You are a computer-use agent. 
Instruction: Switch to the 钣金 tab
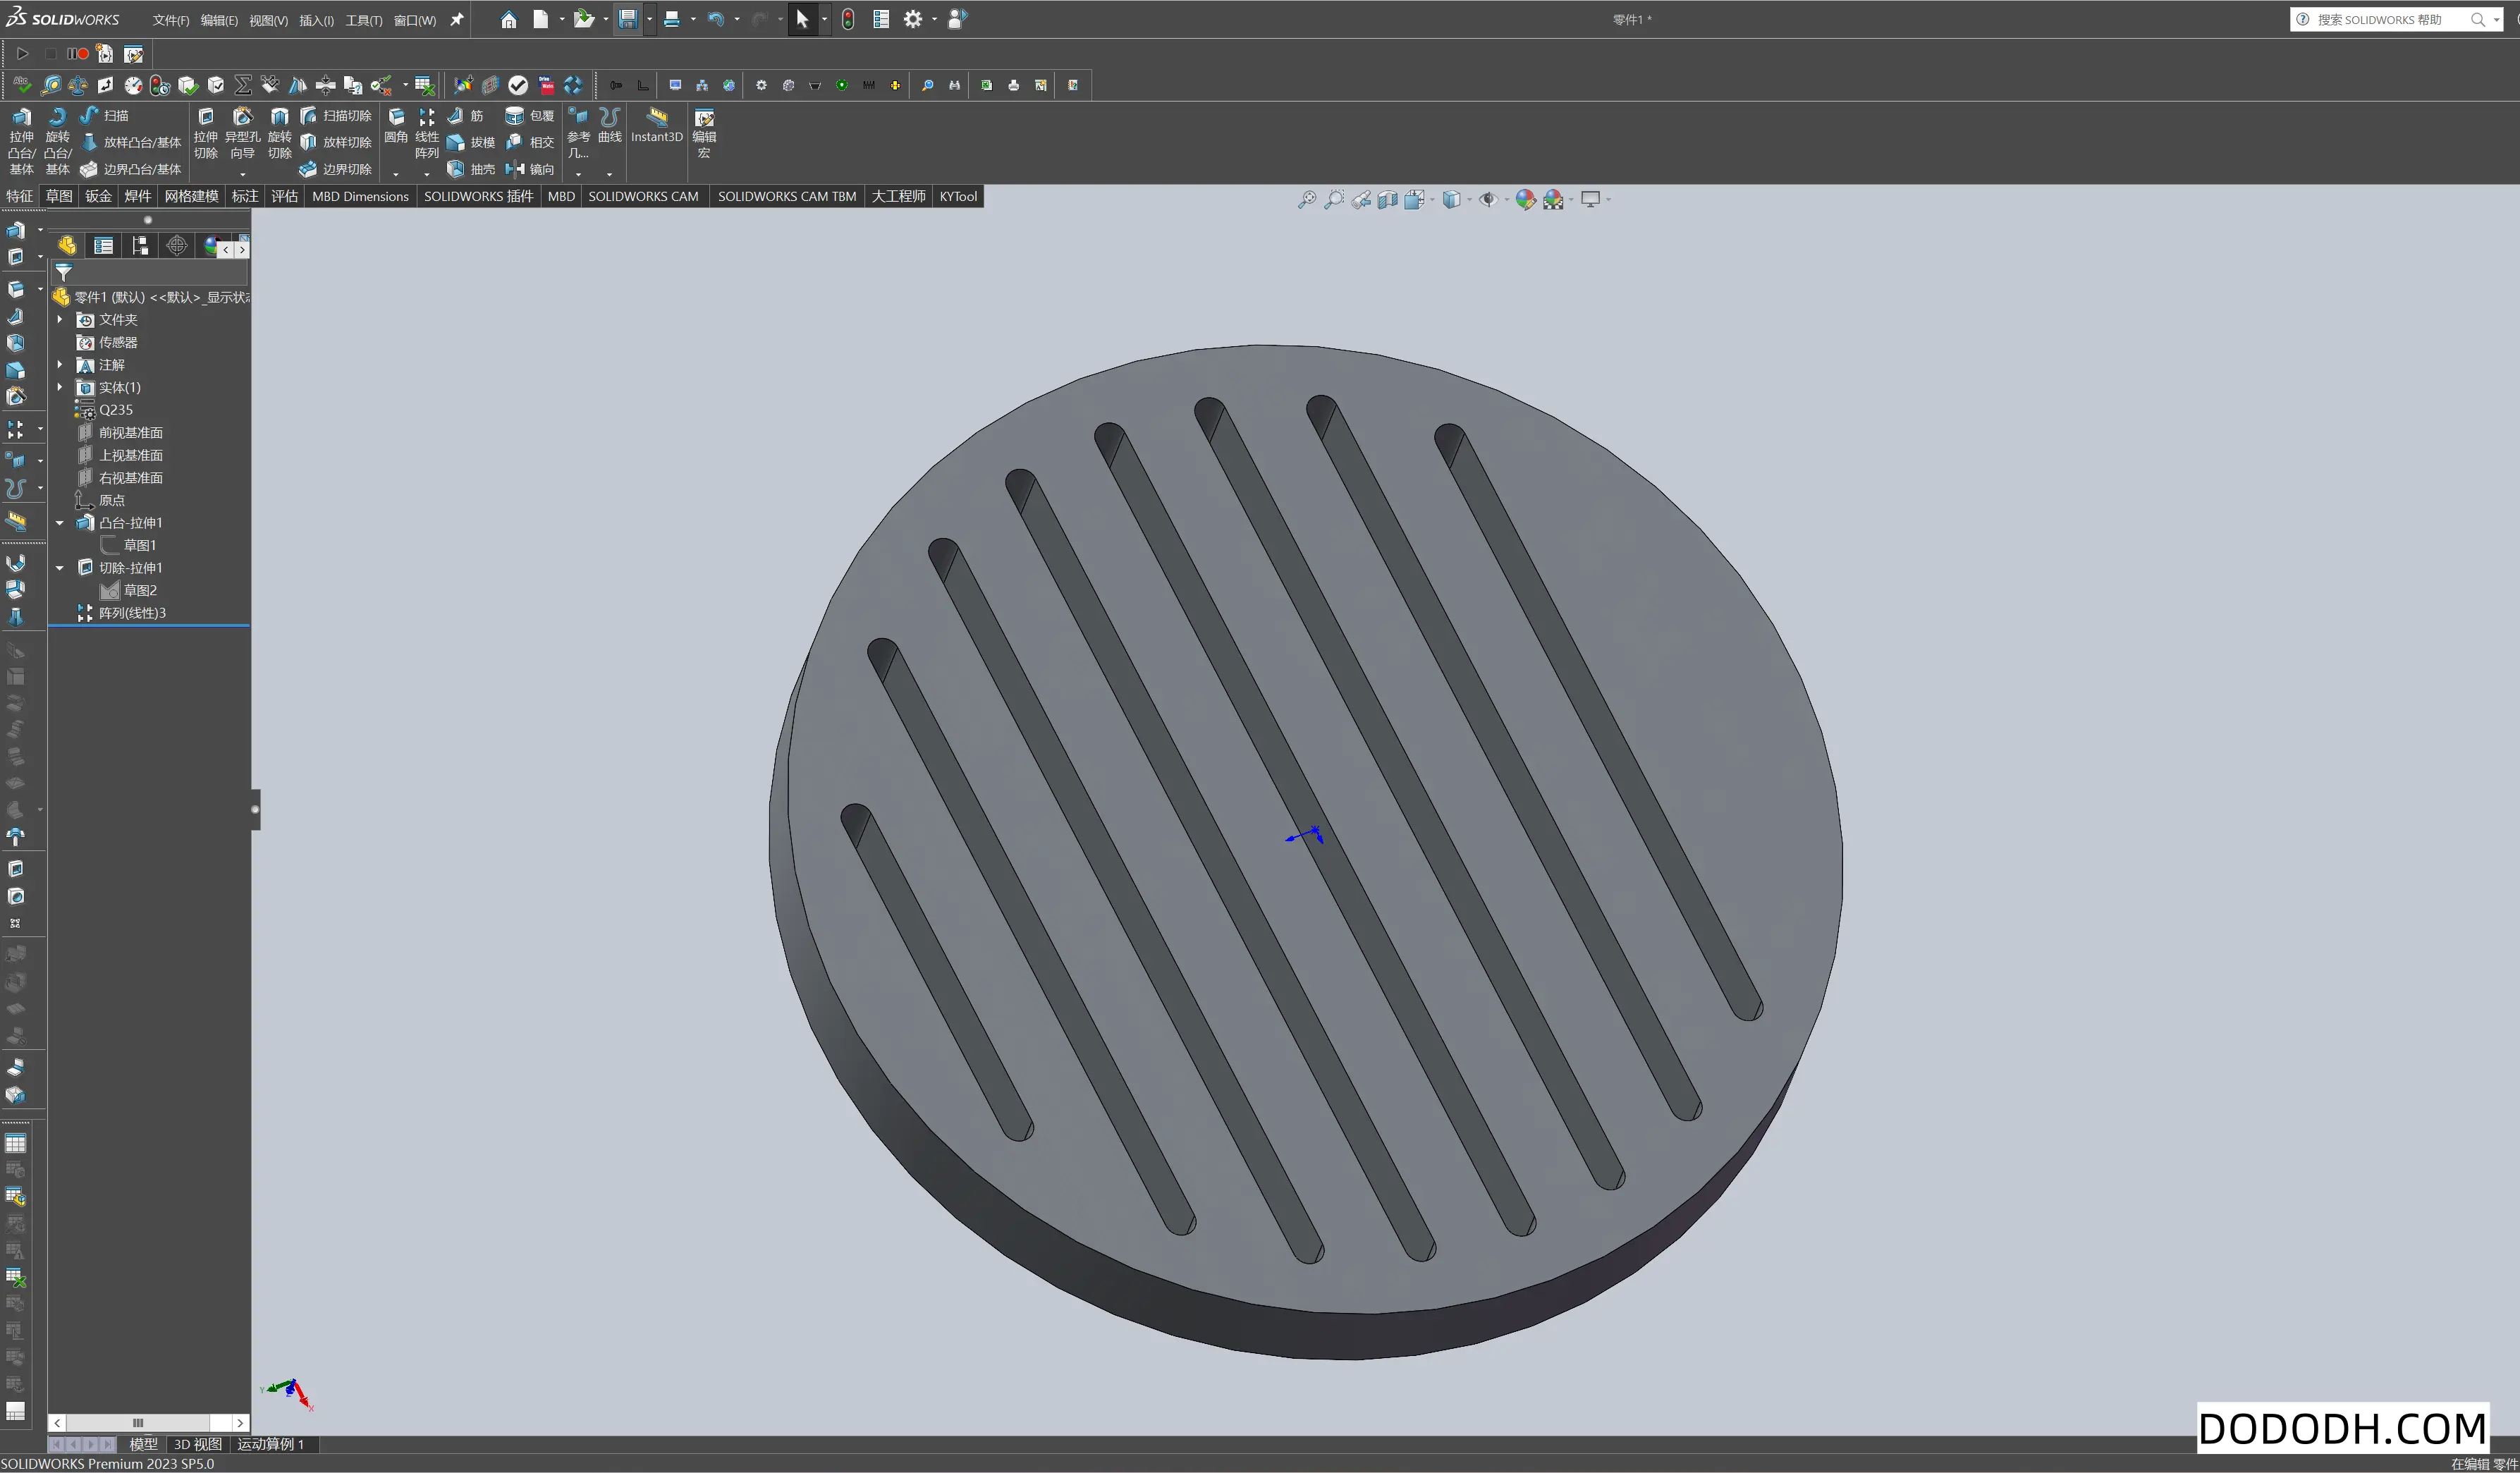98,196
